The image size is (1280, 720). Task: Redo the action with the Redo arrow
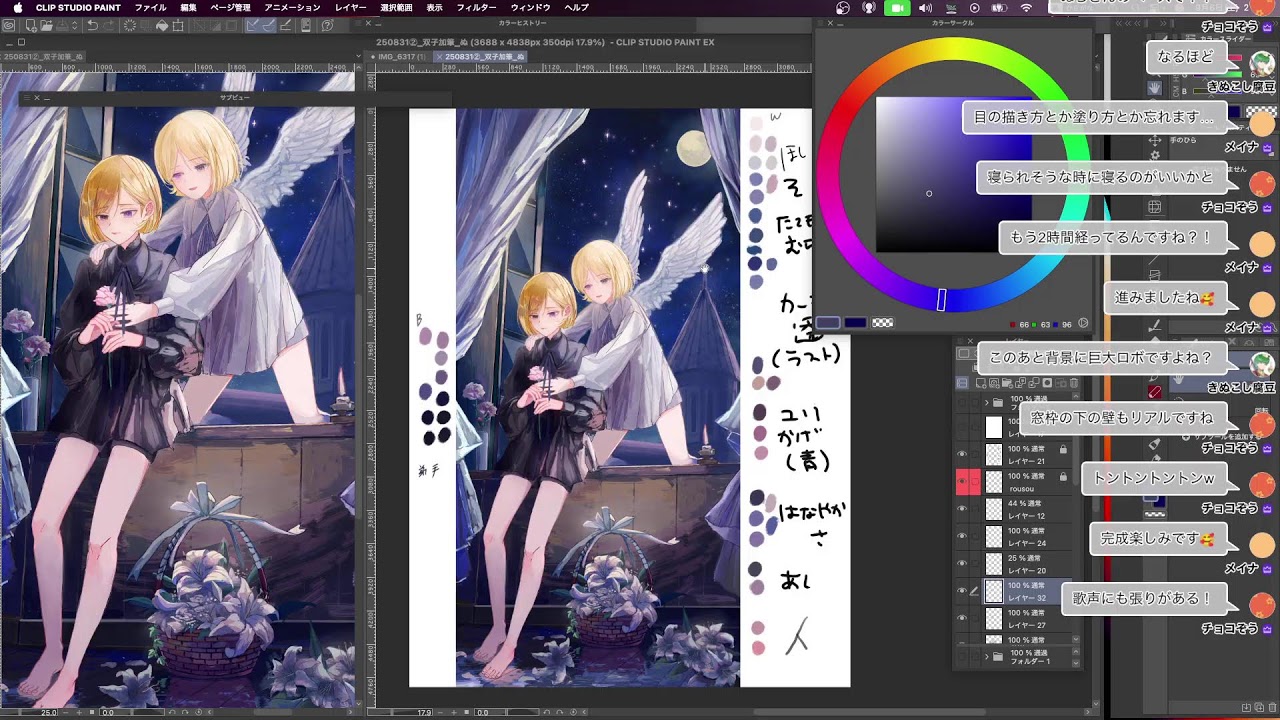pos(109,25)
